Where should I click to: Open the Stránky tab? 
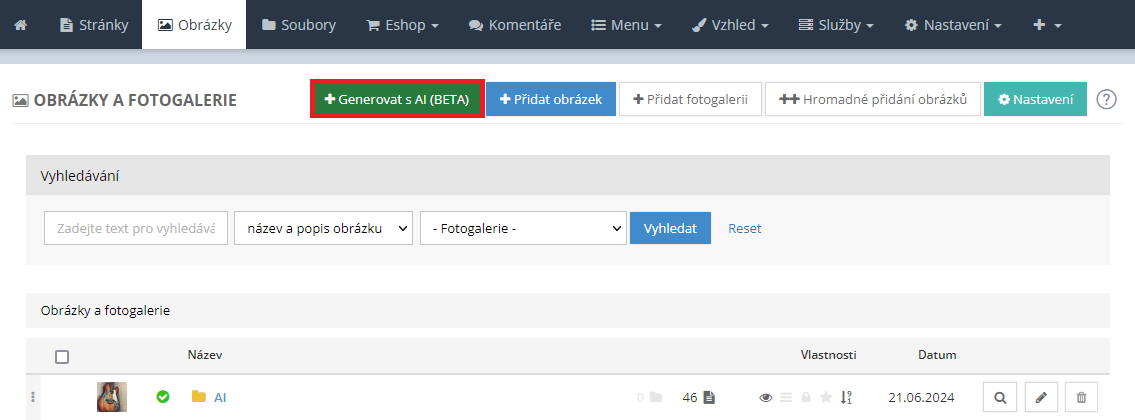click(x=94, y=24)
